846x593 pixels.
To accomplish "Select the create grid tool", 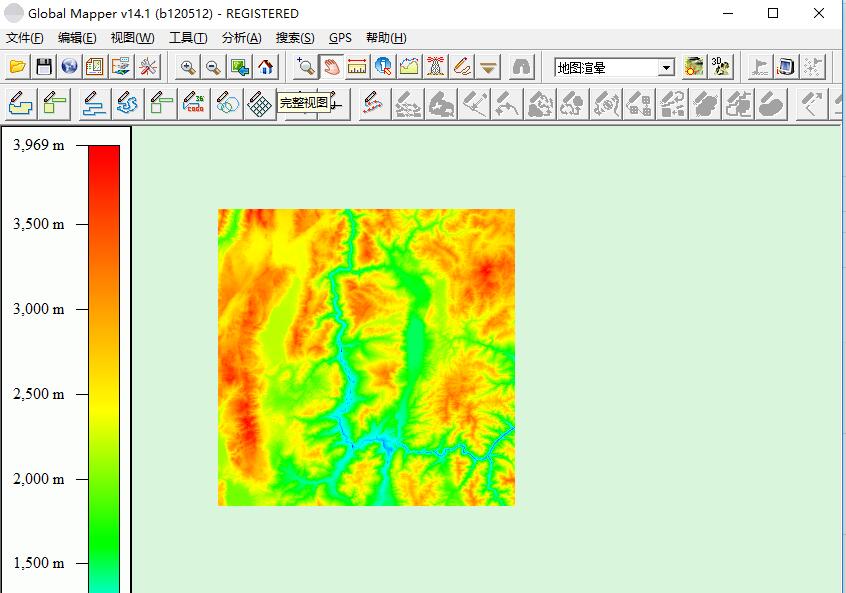I will pyautogui.click(x=260, y=104).
